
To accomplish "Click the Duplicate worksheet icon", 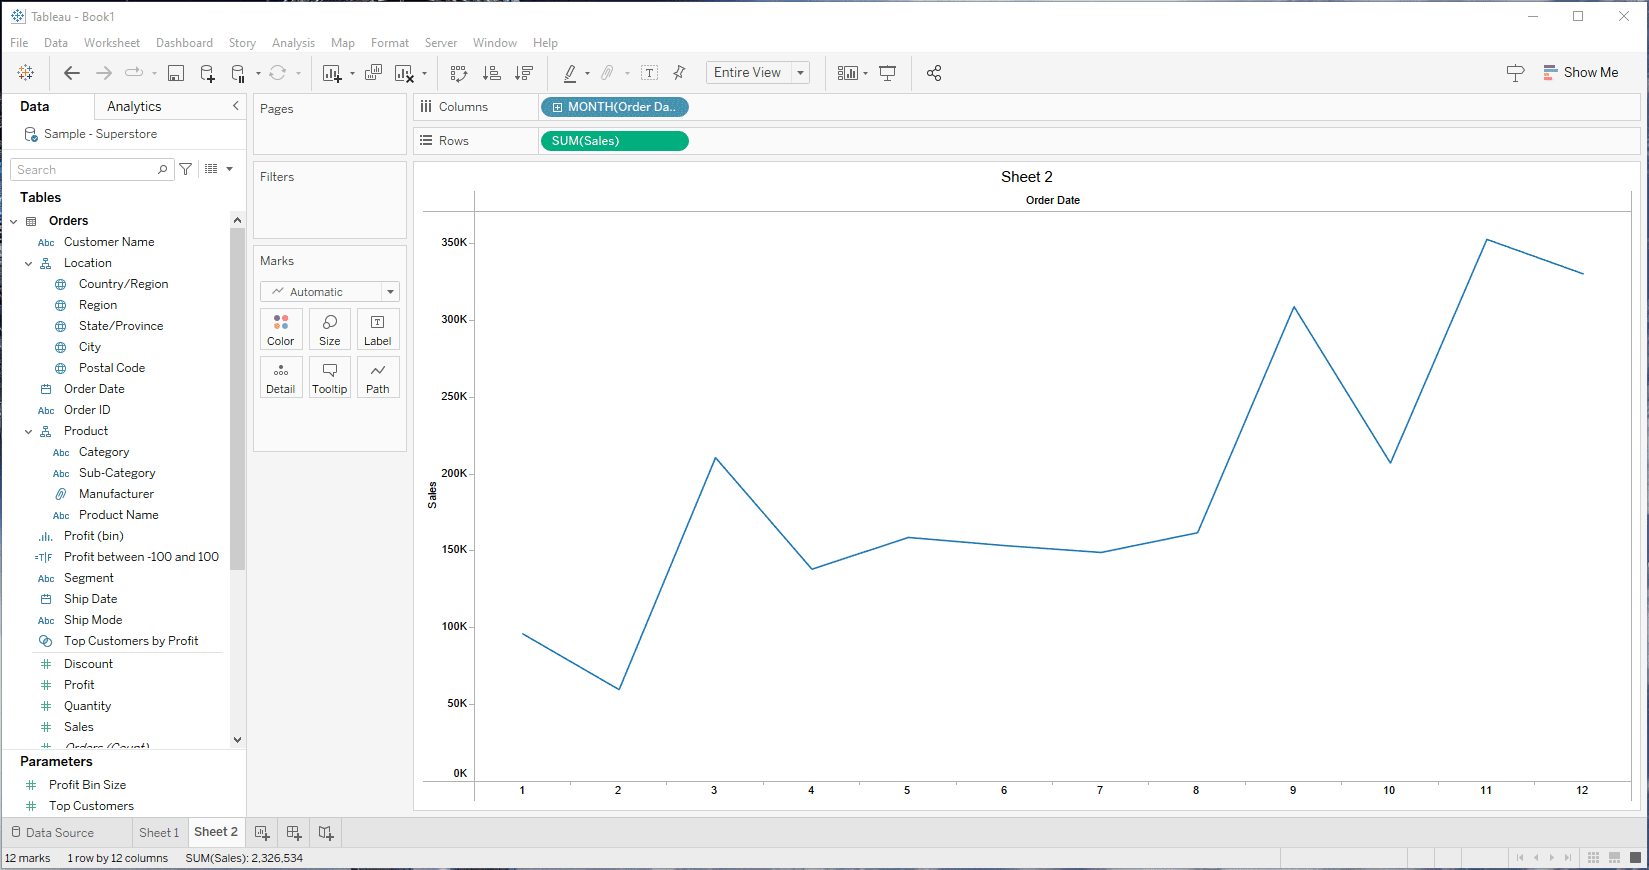I will pos(373,73).
